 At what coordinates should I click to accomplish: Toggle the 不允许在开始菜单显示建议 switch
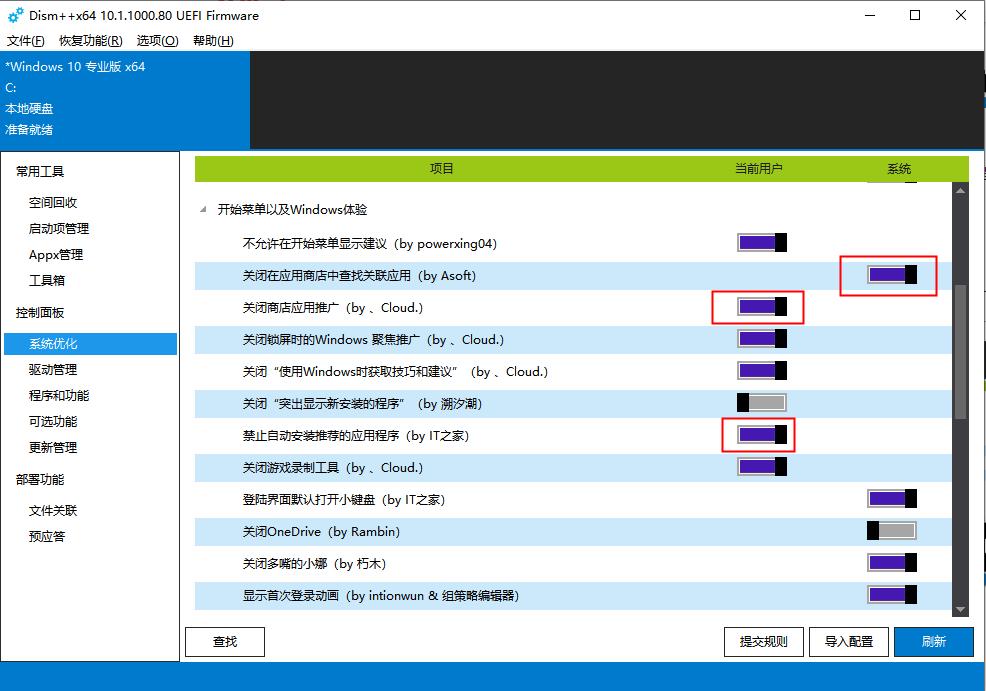pyautogui.click(x=758, y=242)
